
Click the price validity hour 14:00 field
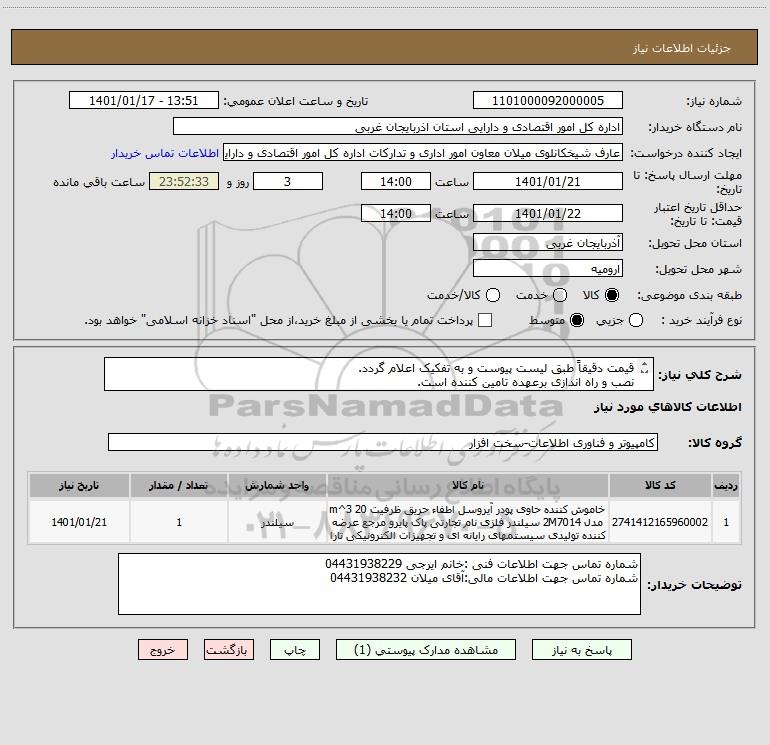coord(396,213)
